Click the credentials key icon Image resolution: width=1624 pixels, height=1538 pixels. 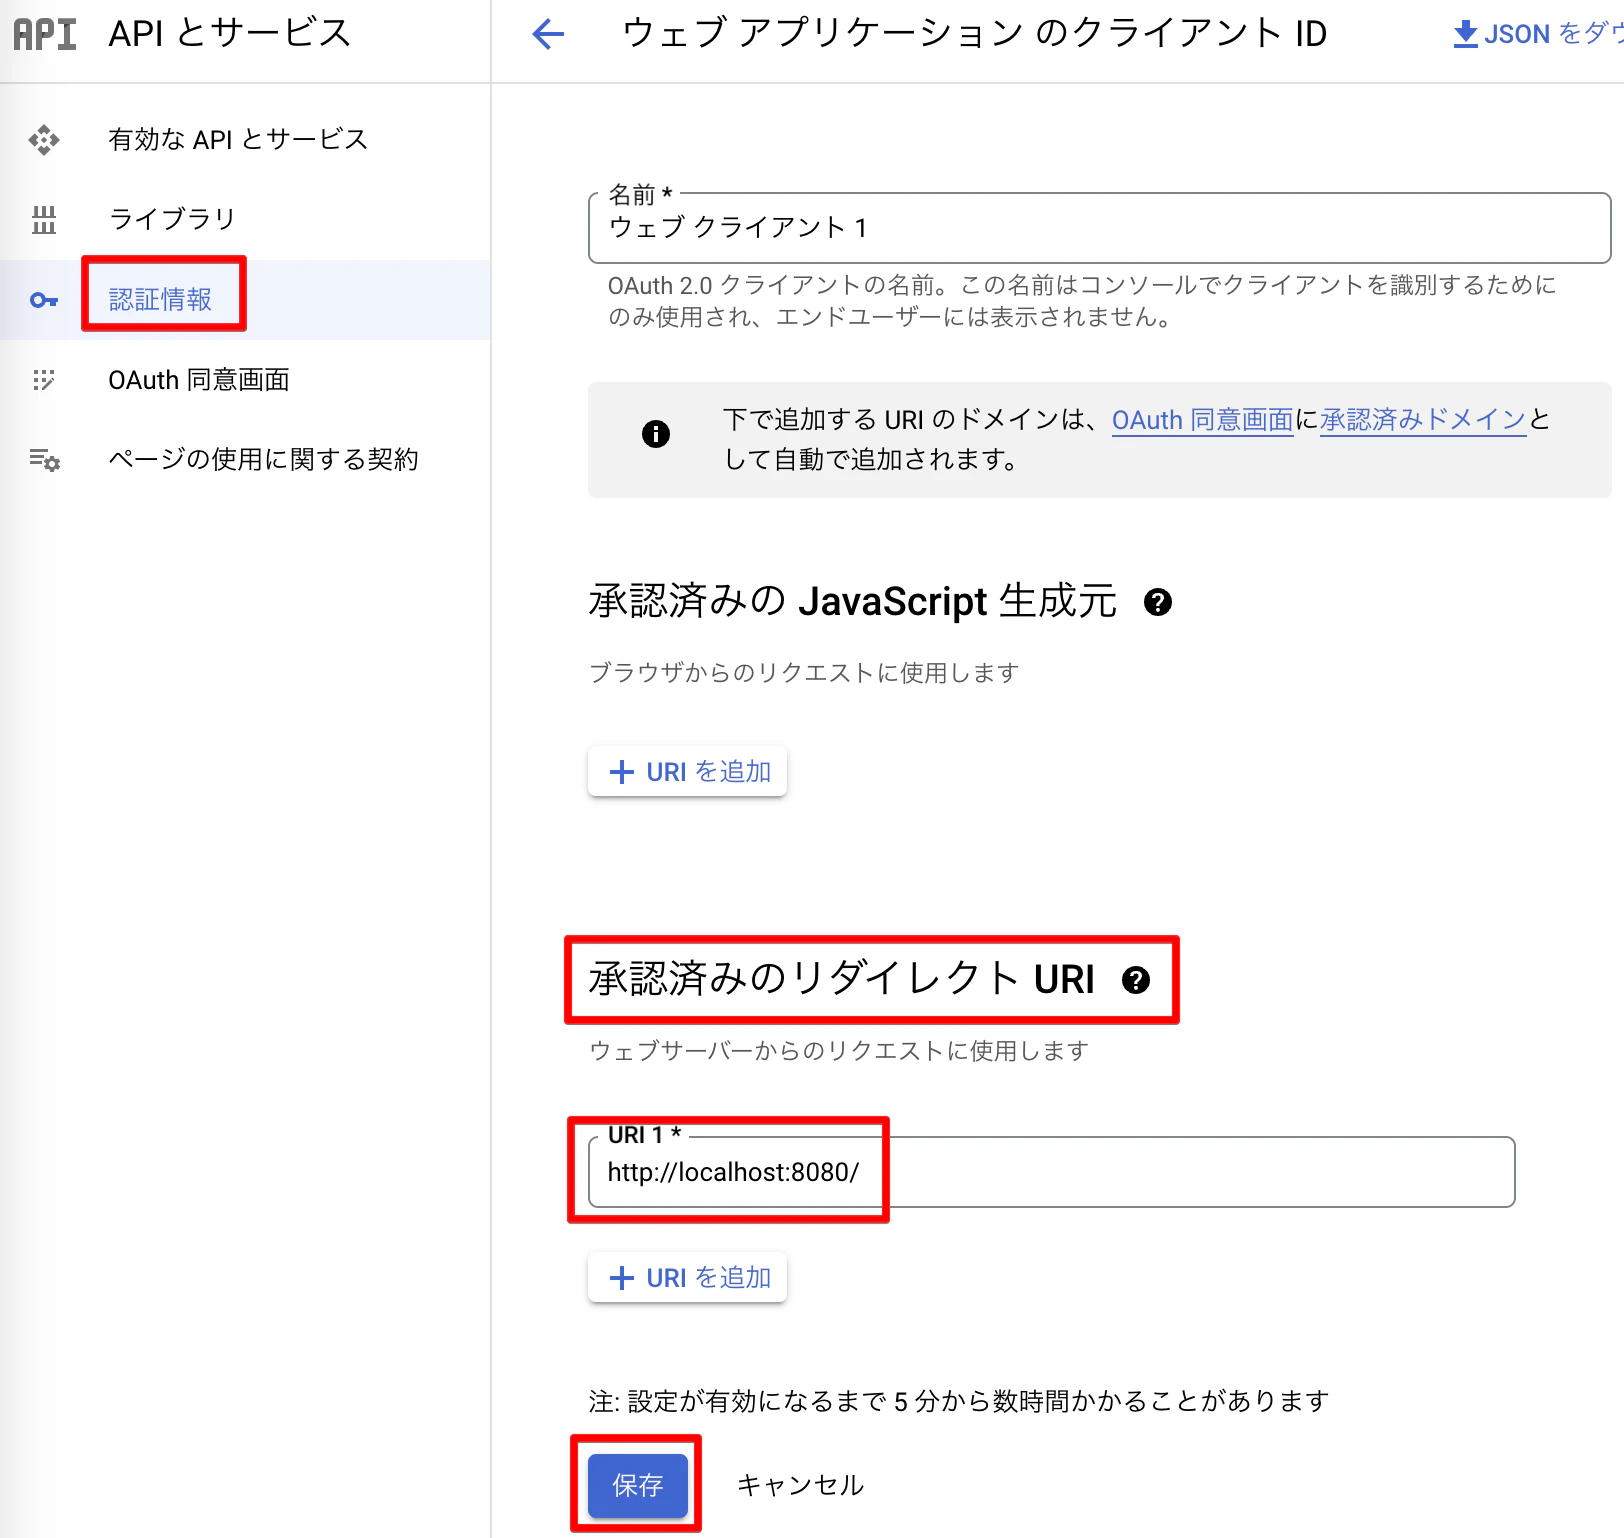pos(44,300)
